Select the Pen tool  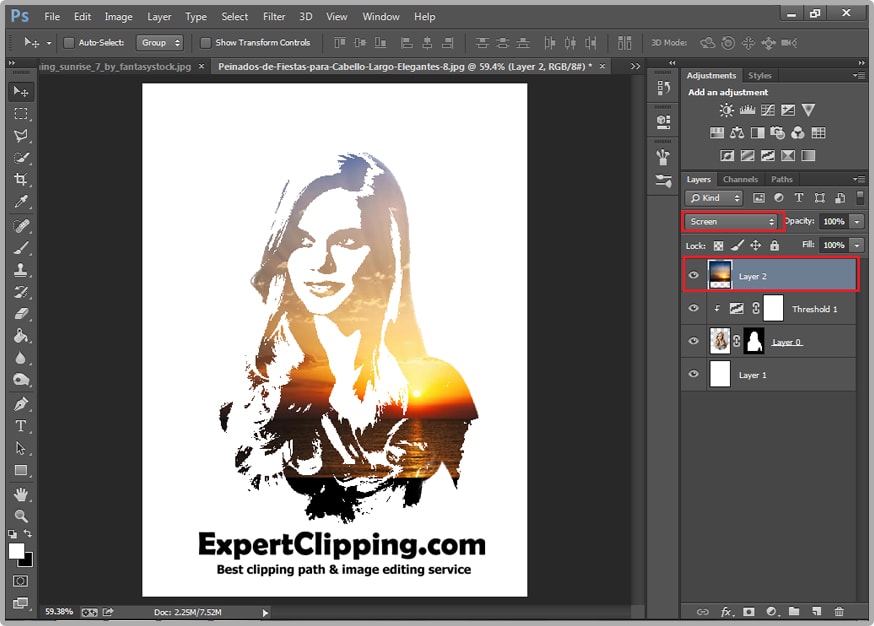[x=20, y=403]
